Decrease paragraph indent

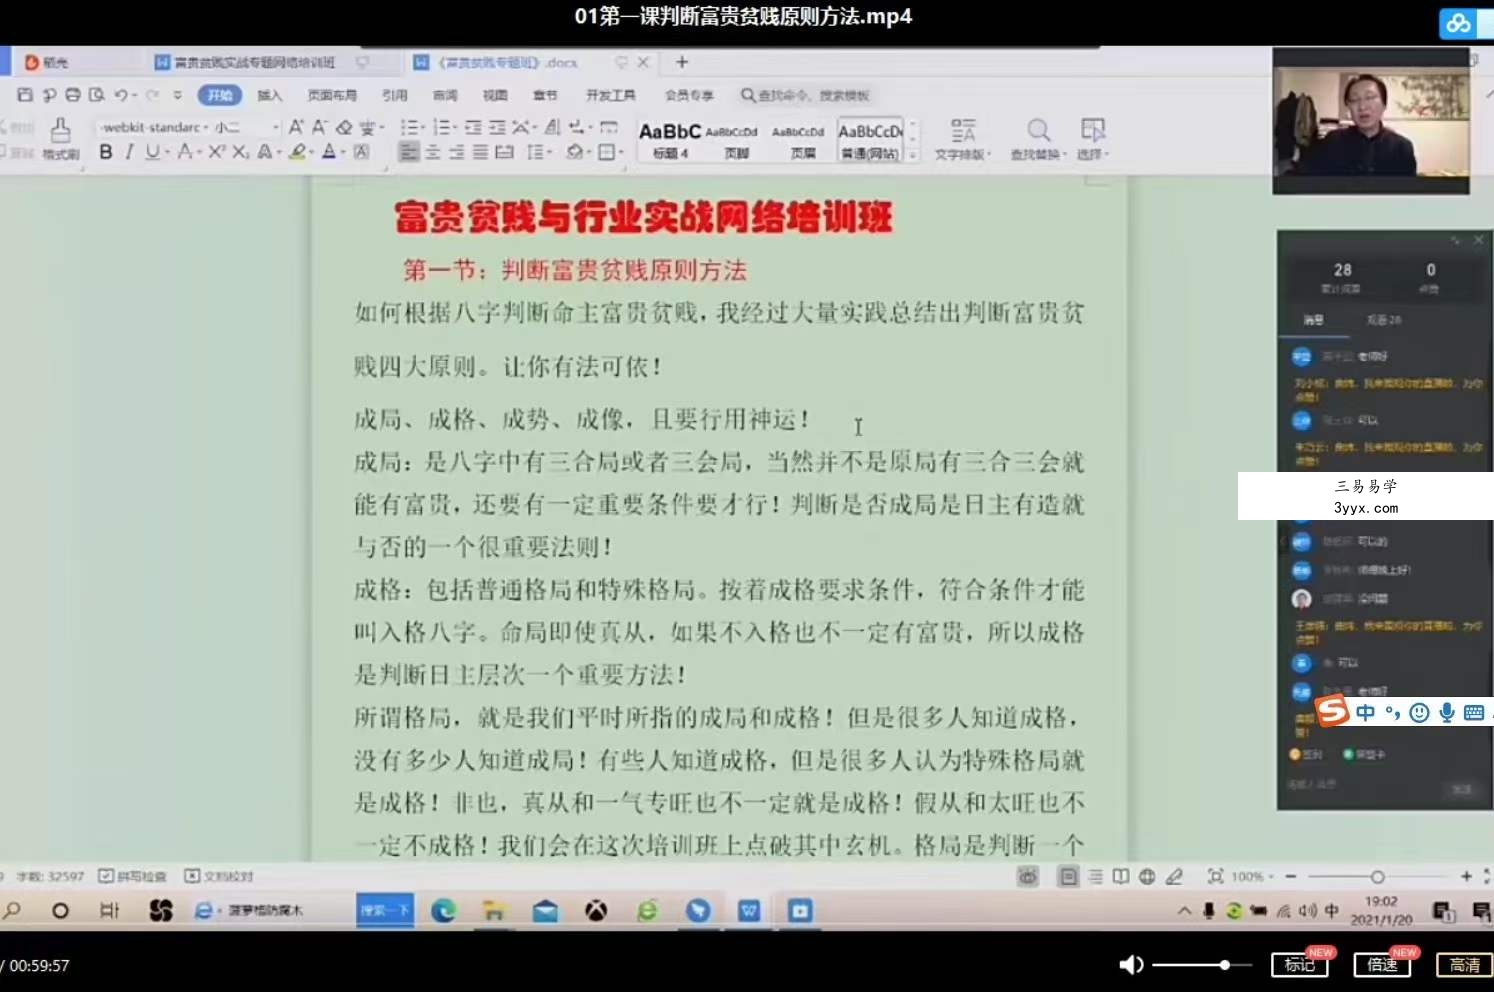pos(473,127)
